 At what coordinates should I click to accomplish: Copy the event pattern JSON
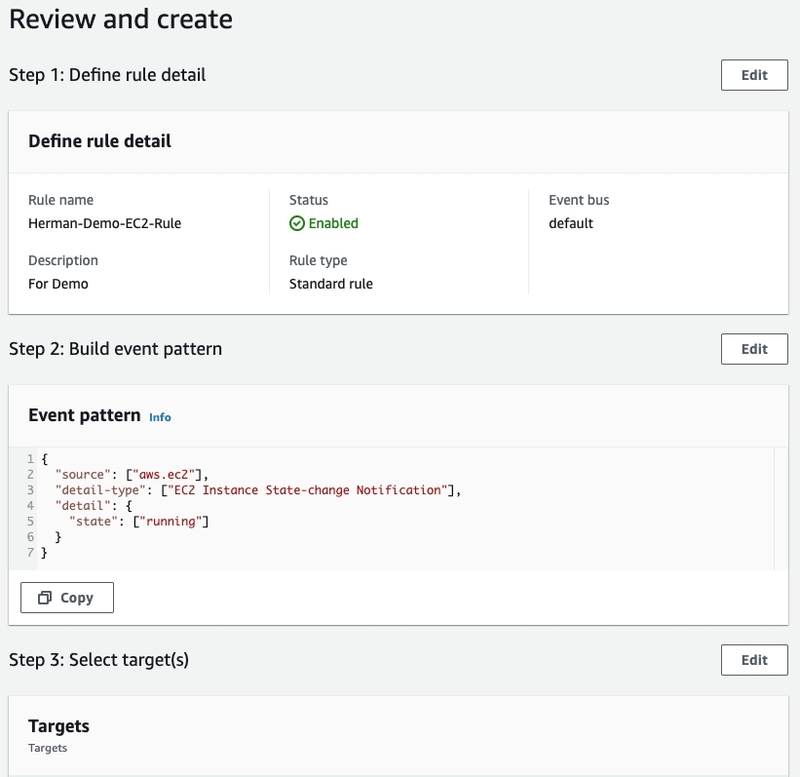(x=67, y=597)
